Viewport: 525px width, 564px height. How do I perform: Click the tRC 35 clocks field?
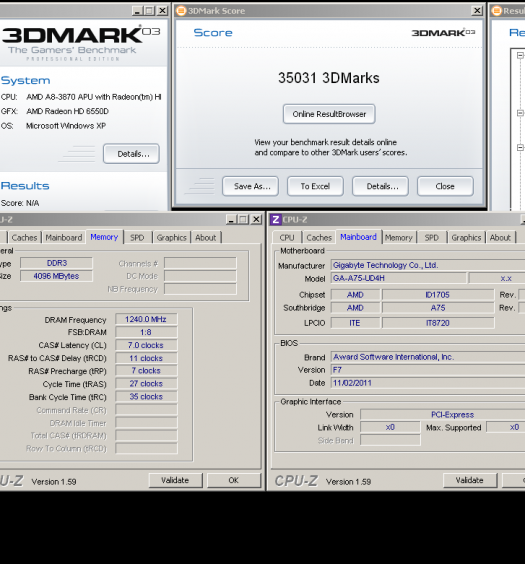tap(146, 397)
